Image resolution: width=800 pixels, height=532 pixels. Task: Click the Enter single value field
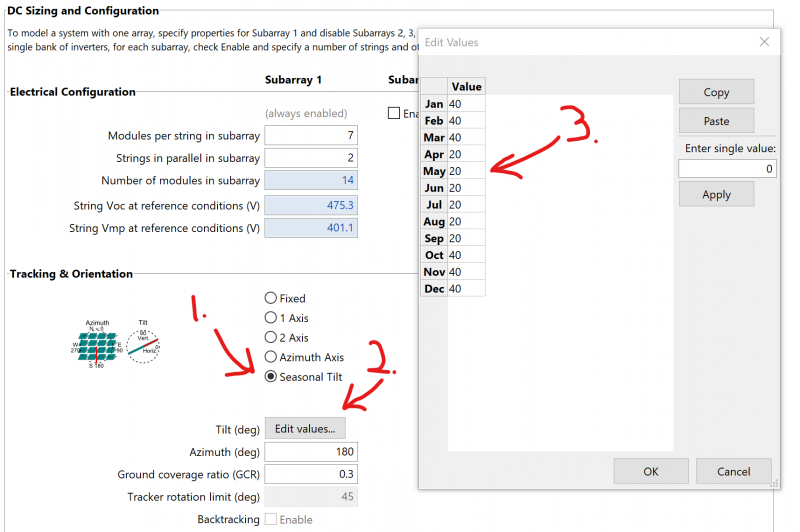(x=727, y=169)
